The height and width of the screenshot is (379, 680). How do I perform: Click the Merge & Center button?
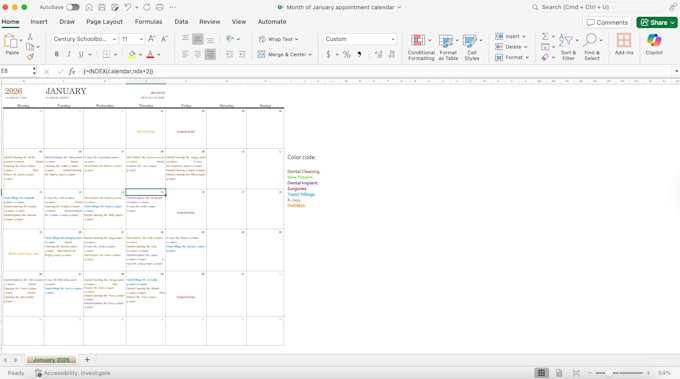pyautogui.click(x=285, y=54)
